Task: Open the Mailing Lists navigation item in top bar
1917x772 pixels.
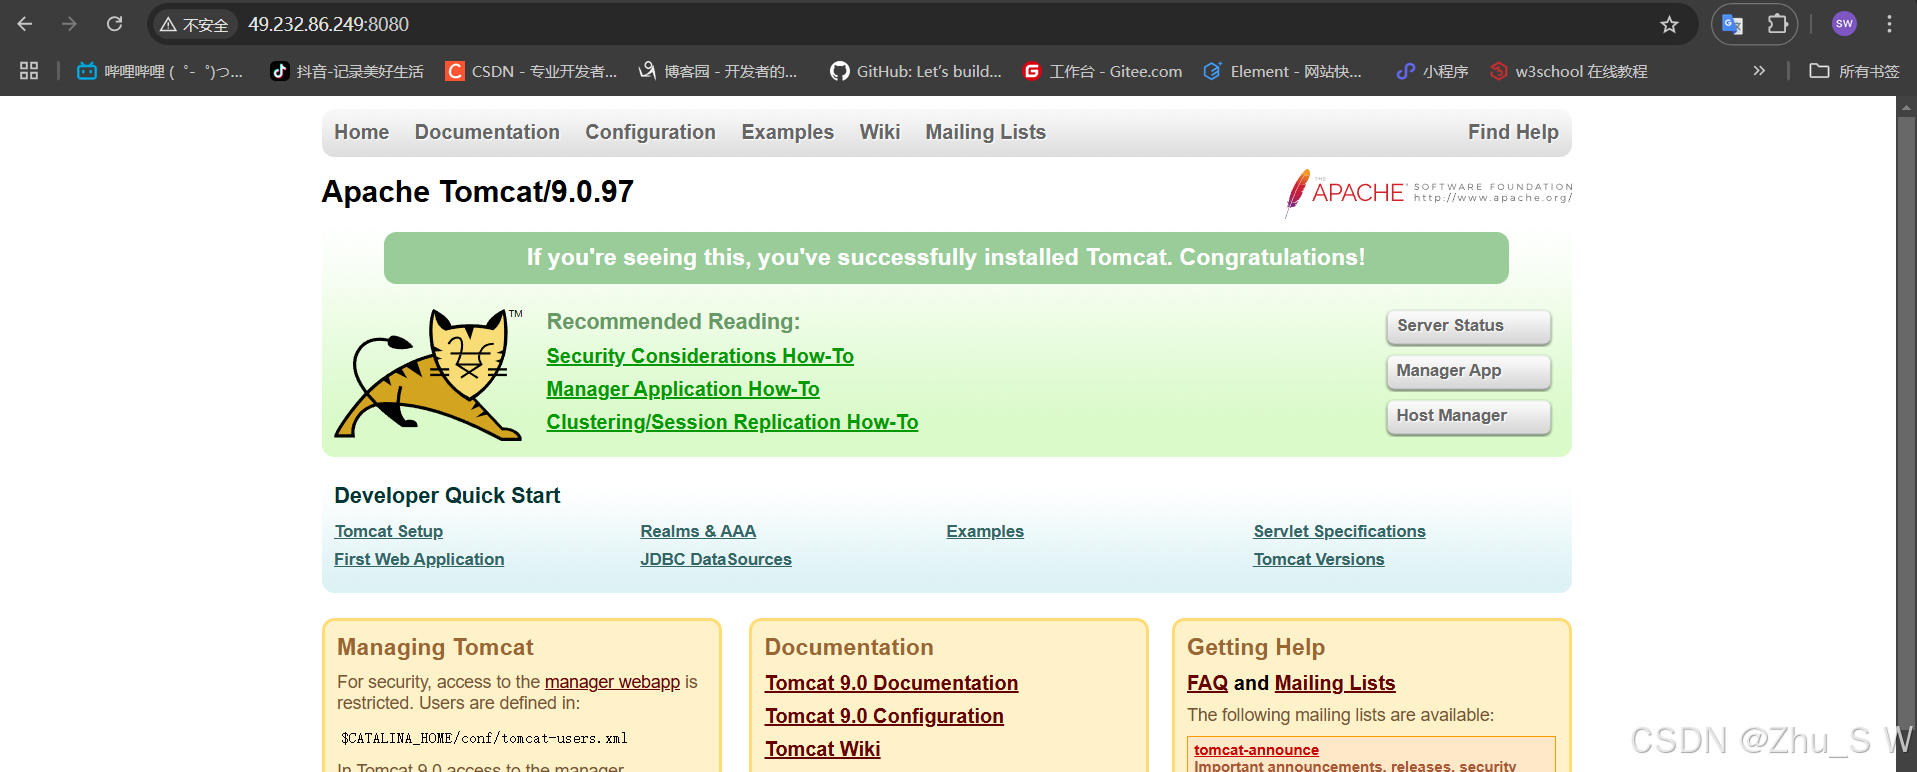Action: click(x=985, y=132)
